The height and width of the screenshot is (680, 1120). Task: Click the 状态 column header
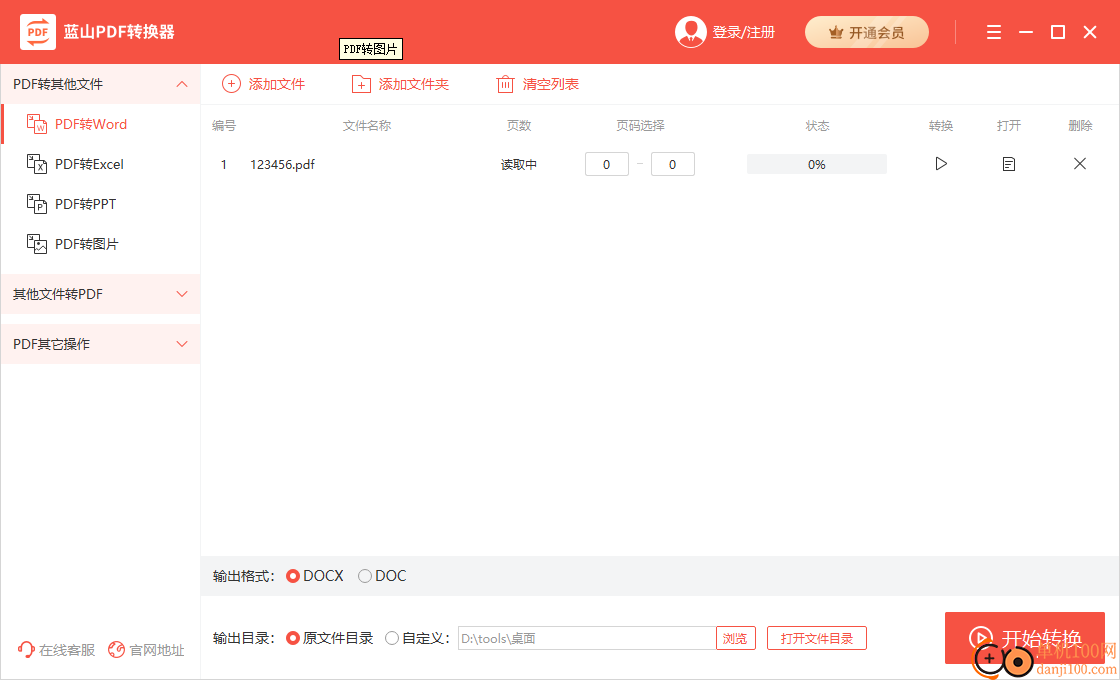[817, 126]
